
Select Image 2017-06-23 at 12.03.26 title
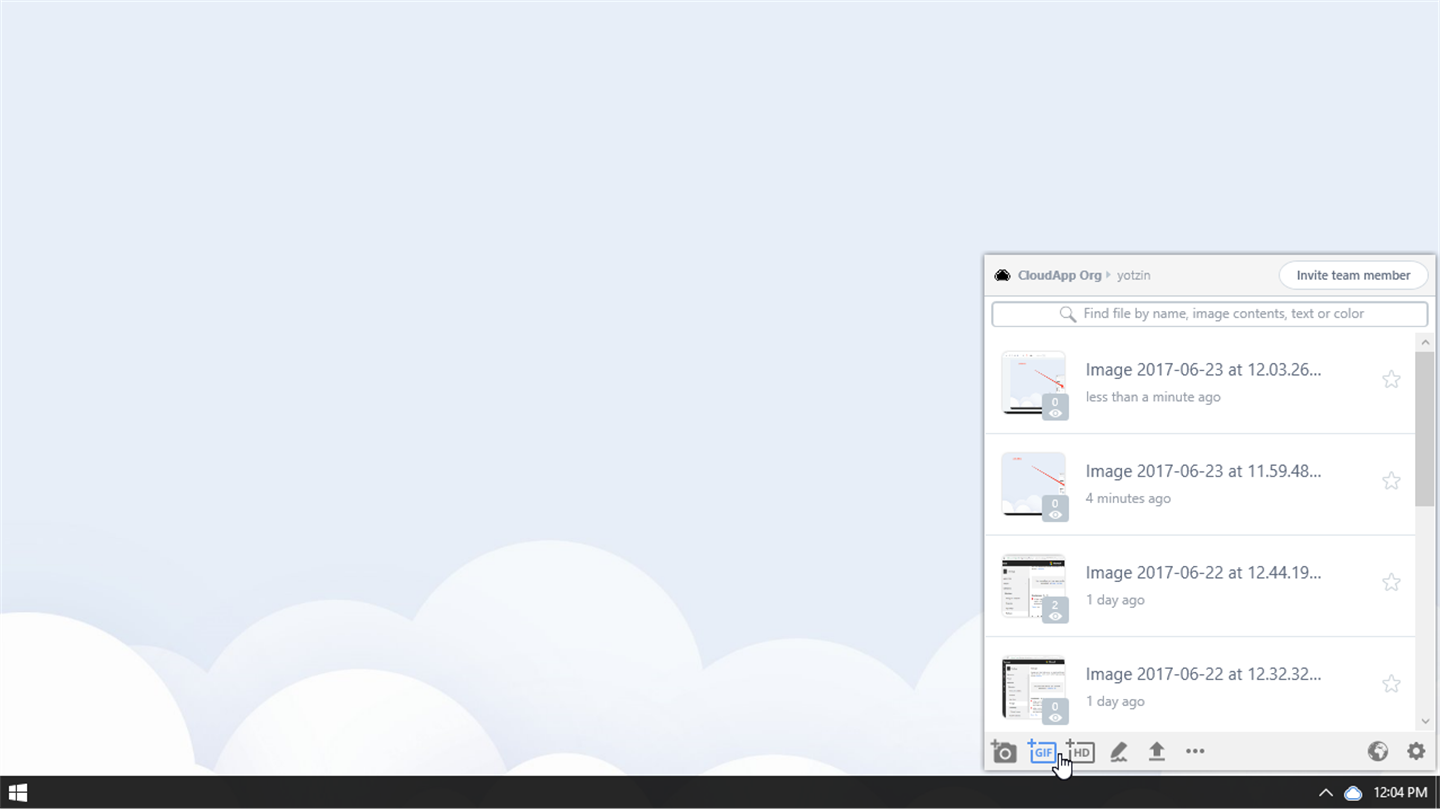[x=1203, y=370]
